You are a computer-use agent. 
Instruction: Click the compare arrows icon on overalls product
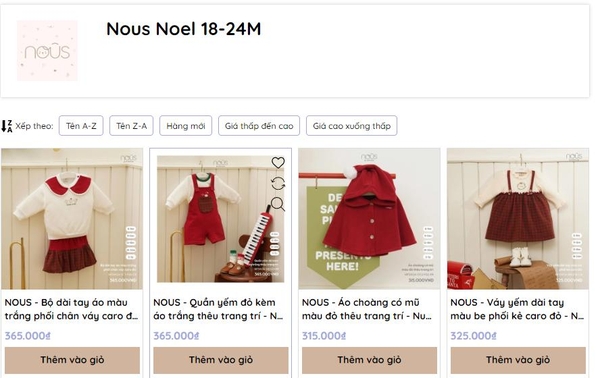click(x=278, y=184)
